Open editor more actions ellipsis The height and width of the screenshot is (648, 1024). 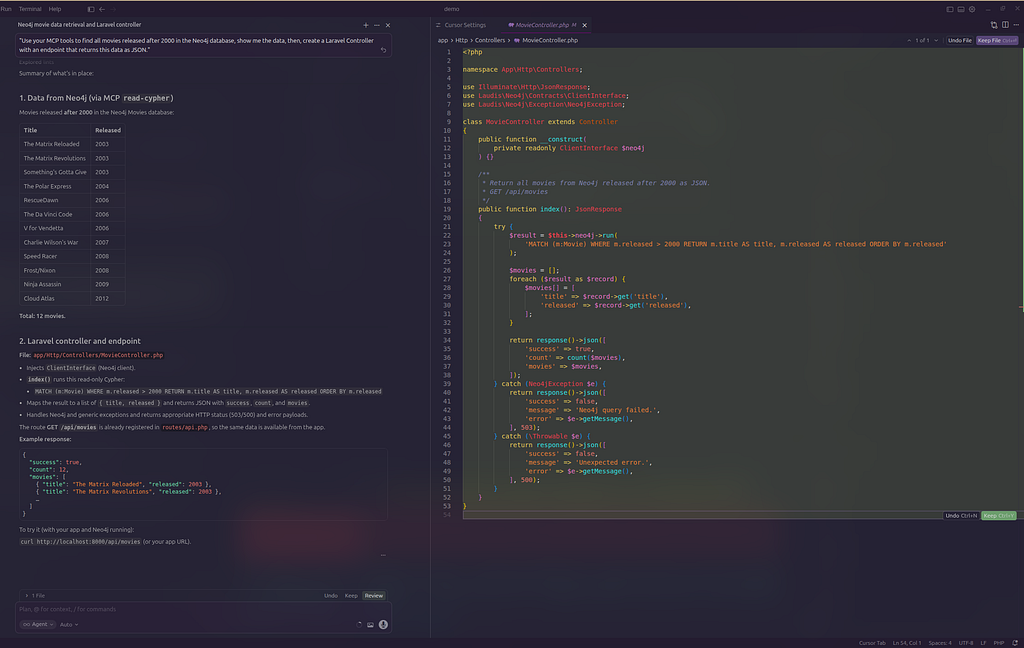coord(1016,24)
